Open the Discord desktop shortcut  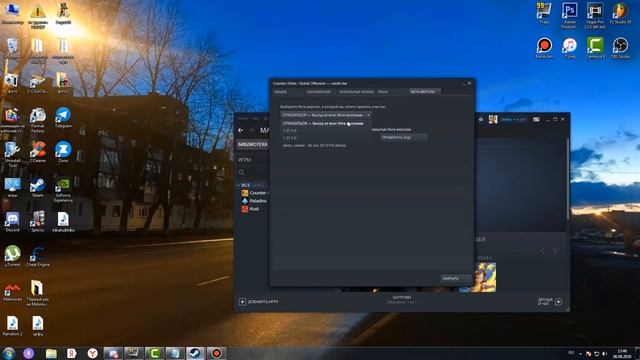pyautogui.click(x=12, y=222)
